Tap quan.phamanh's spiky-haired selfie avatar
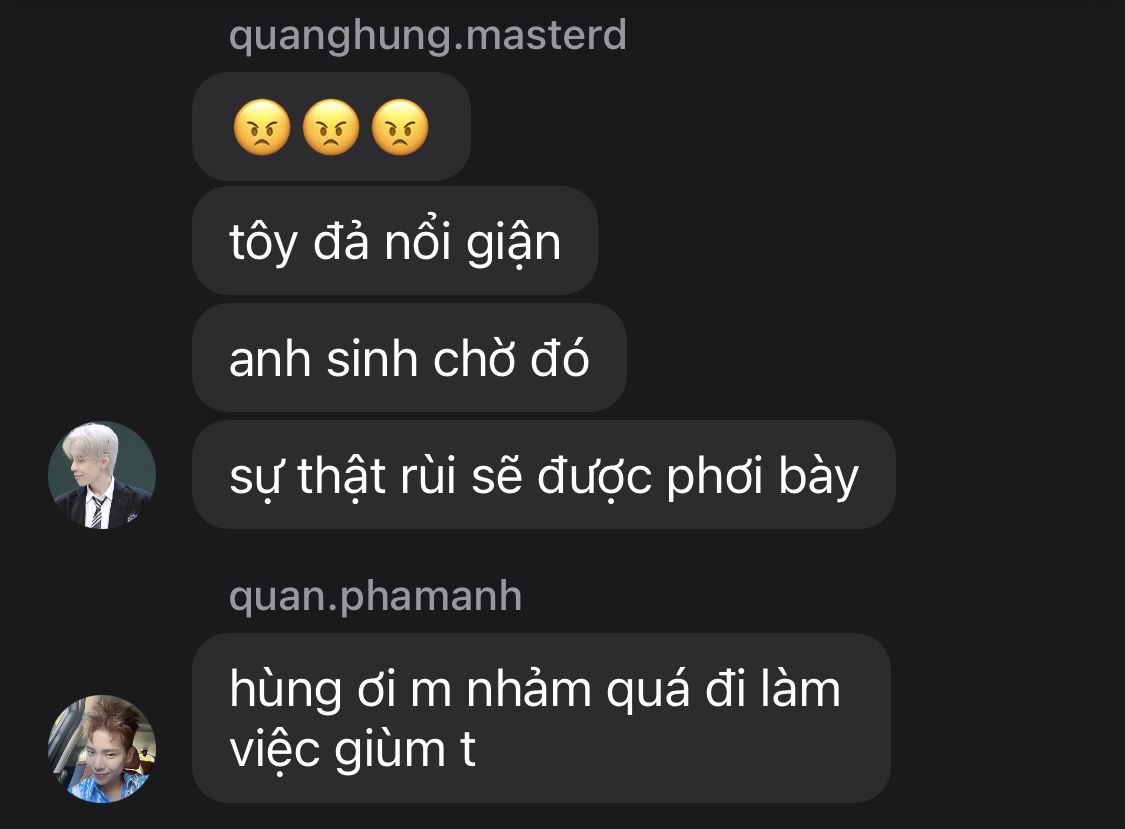 [x=102, y=749]
